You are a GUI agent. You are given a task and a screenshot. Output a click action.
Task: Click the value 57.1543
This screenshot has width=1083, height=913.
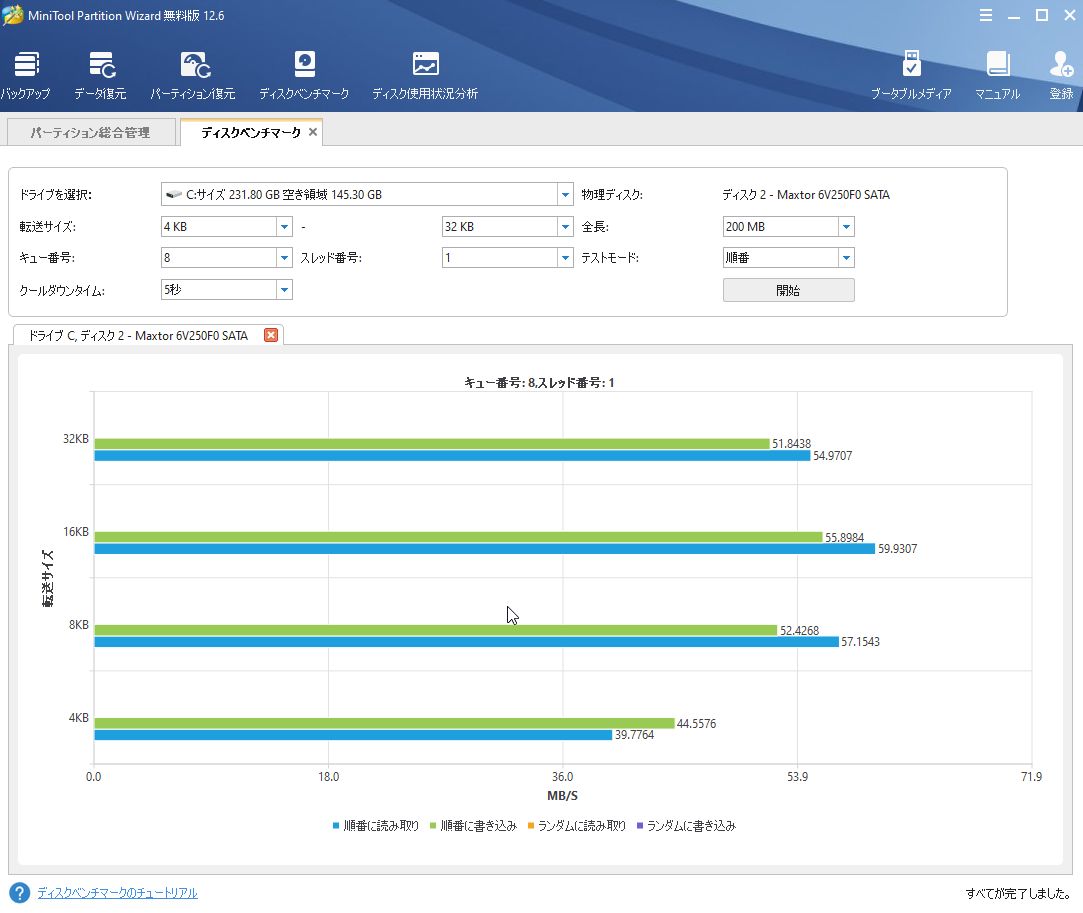click(861, 642)
